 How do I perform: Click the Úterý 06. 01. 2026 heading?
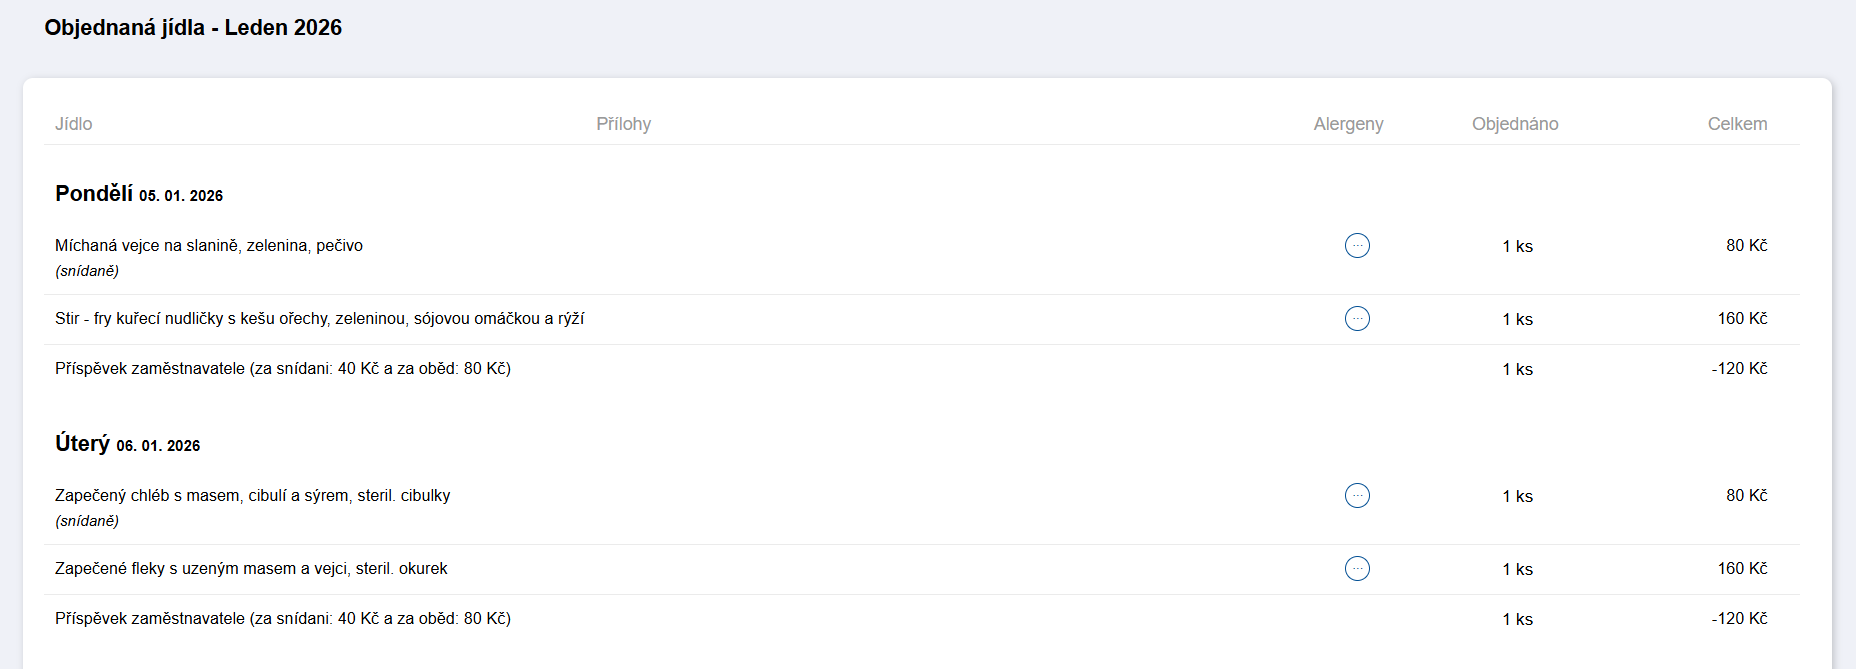click(x=128, y=444)
